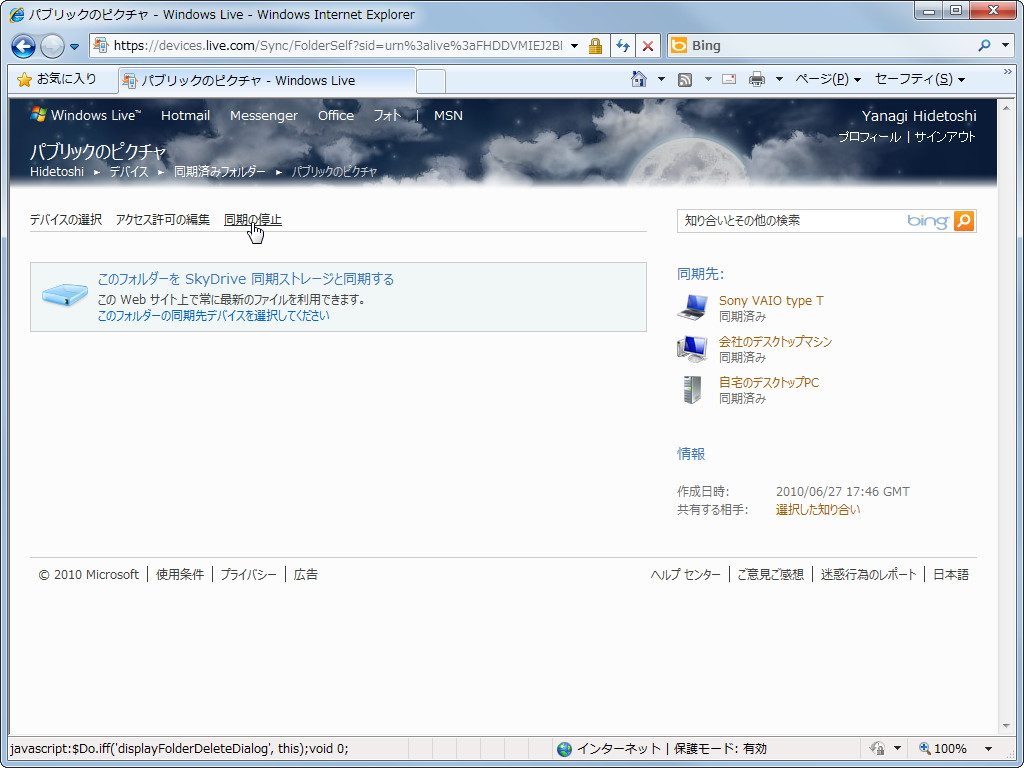Click the 選択した知り合い sharing link
This screenshot has width=1024, height=768.
click(x=818, y=510)
